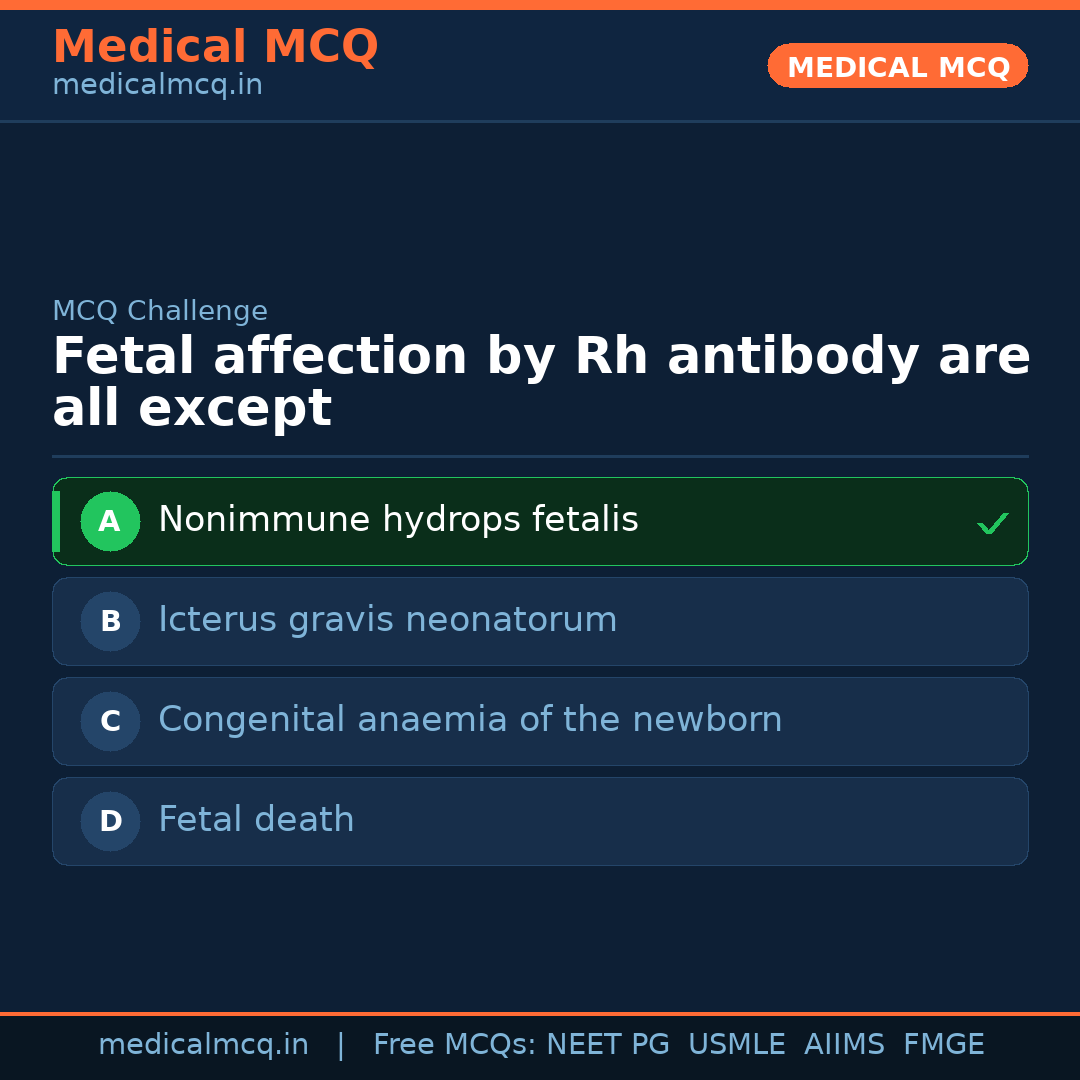Choose answer Nonimmune hydrops fetalis

(x=398, y=520)
